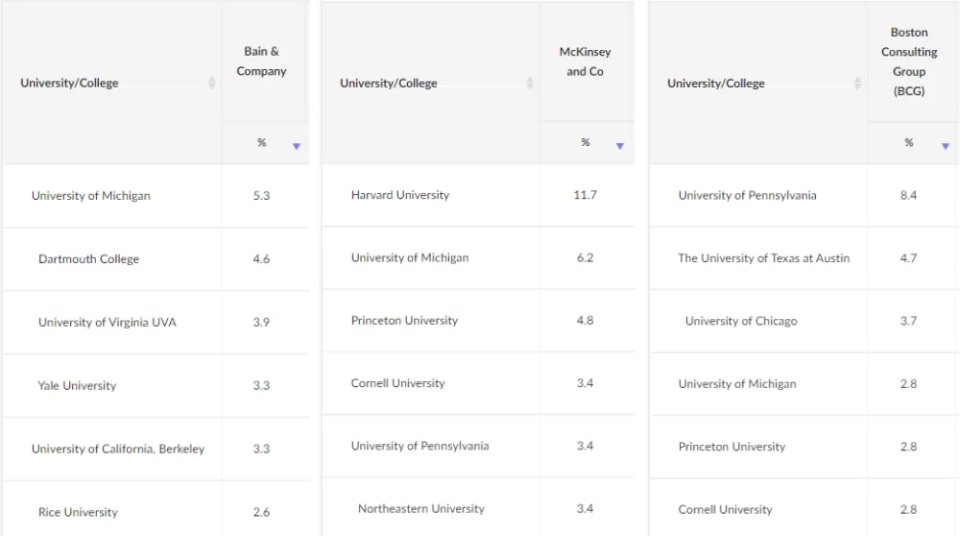Select the Bain & Company column header
The image size is (960, 536).
[x=262, y=61]
